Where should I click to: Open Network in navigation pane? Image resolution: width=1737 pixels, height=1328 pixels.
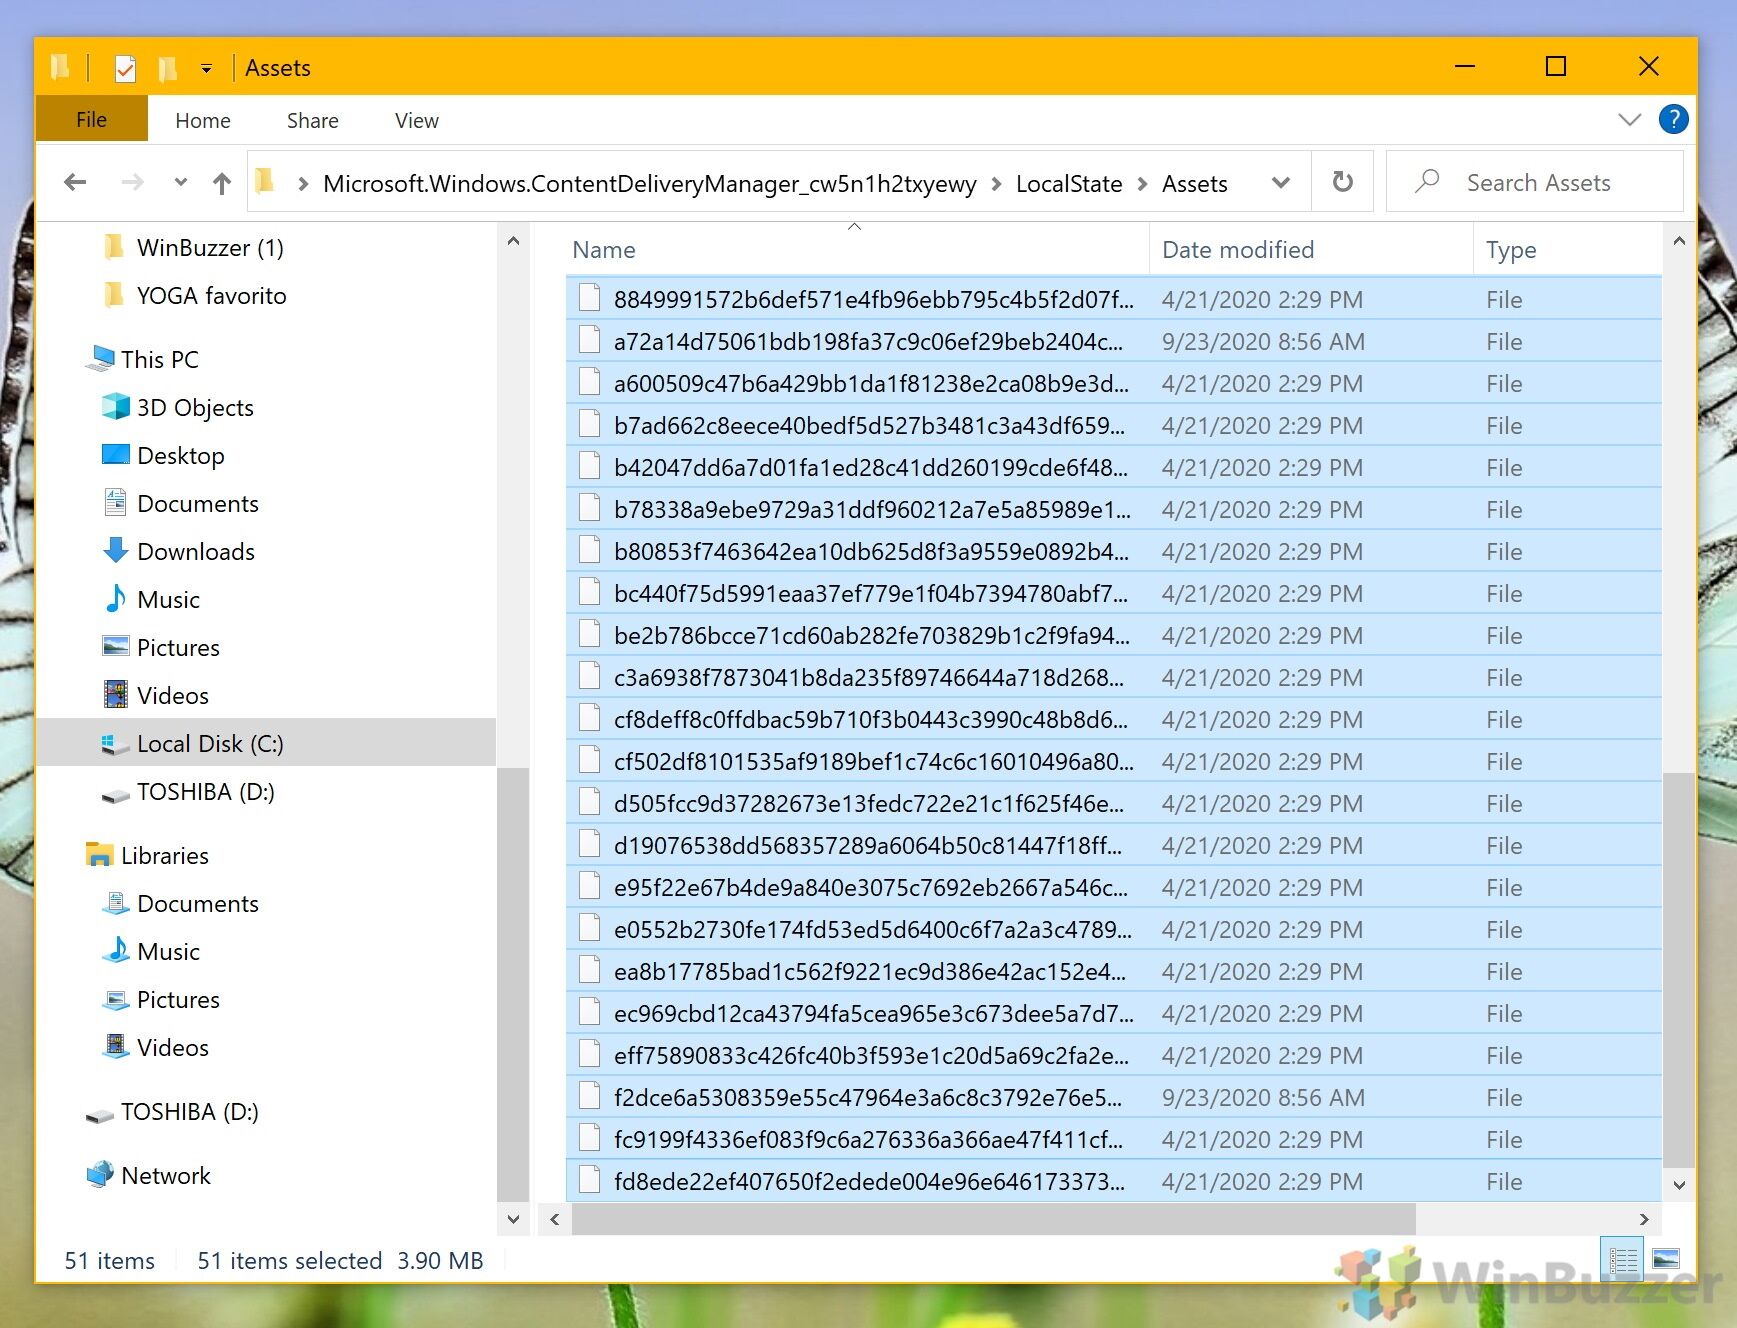pyautogui.click(x=165, y=1175)
